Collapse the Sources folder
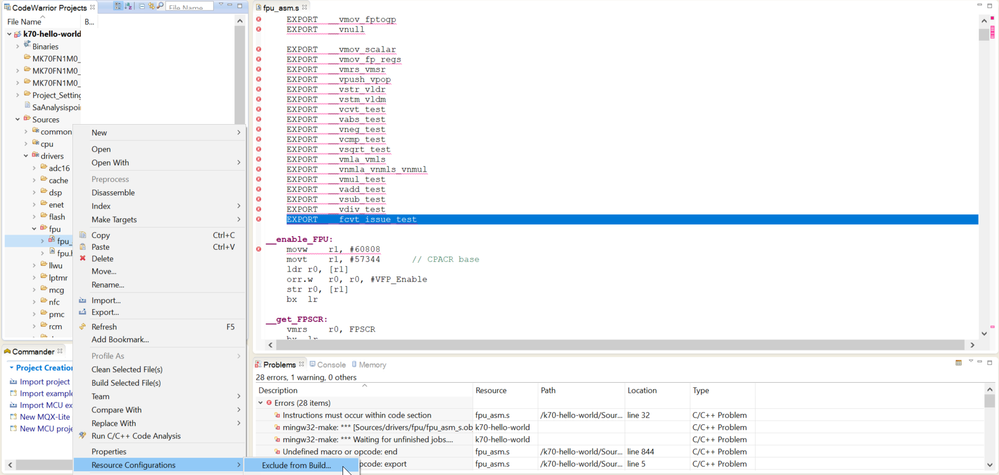The height and width of the screenshot is (475, 999). point(17,120)
